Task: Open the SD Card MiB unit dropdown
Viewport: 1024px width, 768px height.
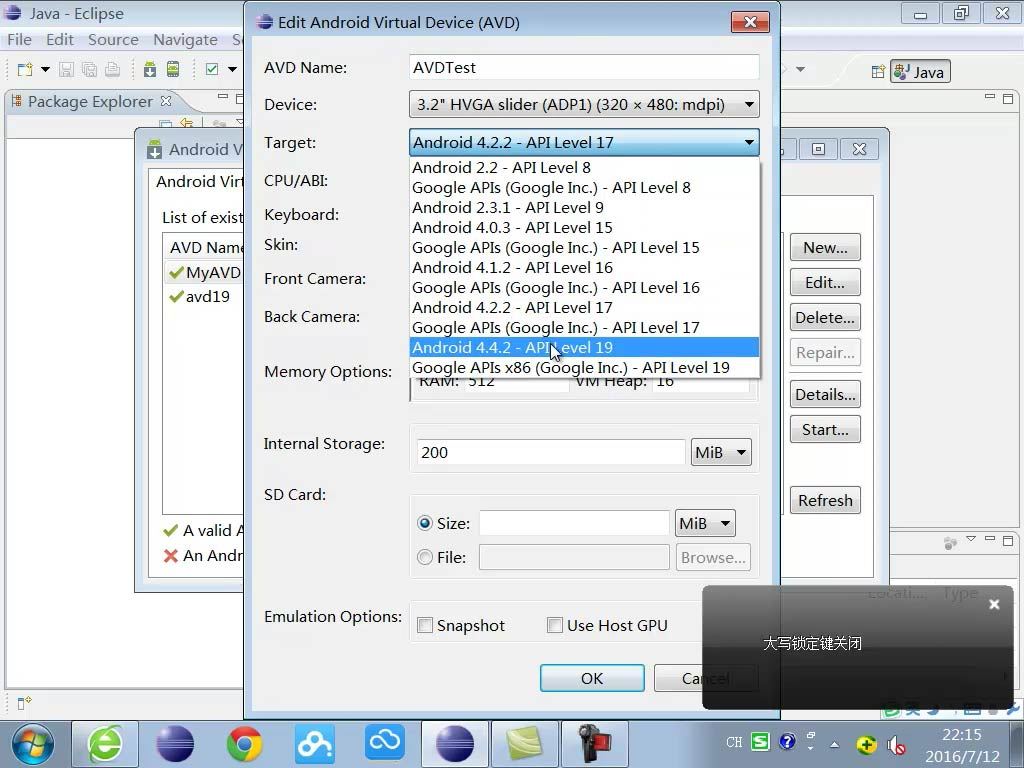Action: [x=705, y=523]
